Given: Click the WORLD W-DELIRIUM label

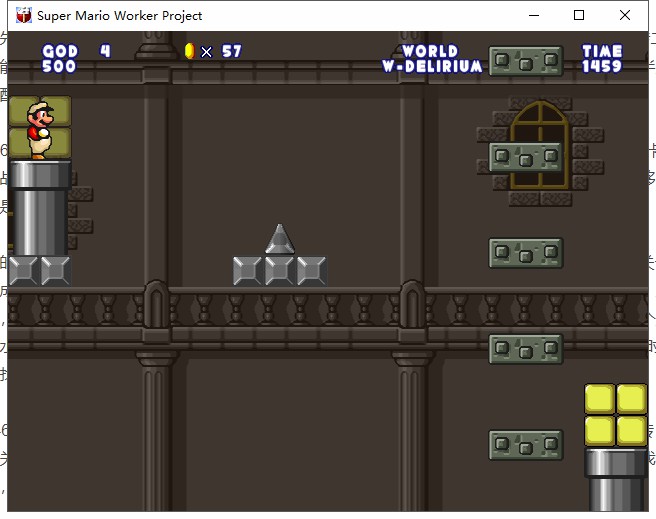Looking at the screenshot, I should [x=432, y=59].
